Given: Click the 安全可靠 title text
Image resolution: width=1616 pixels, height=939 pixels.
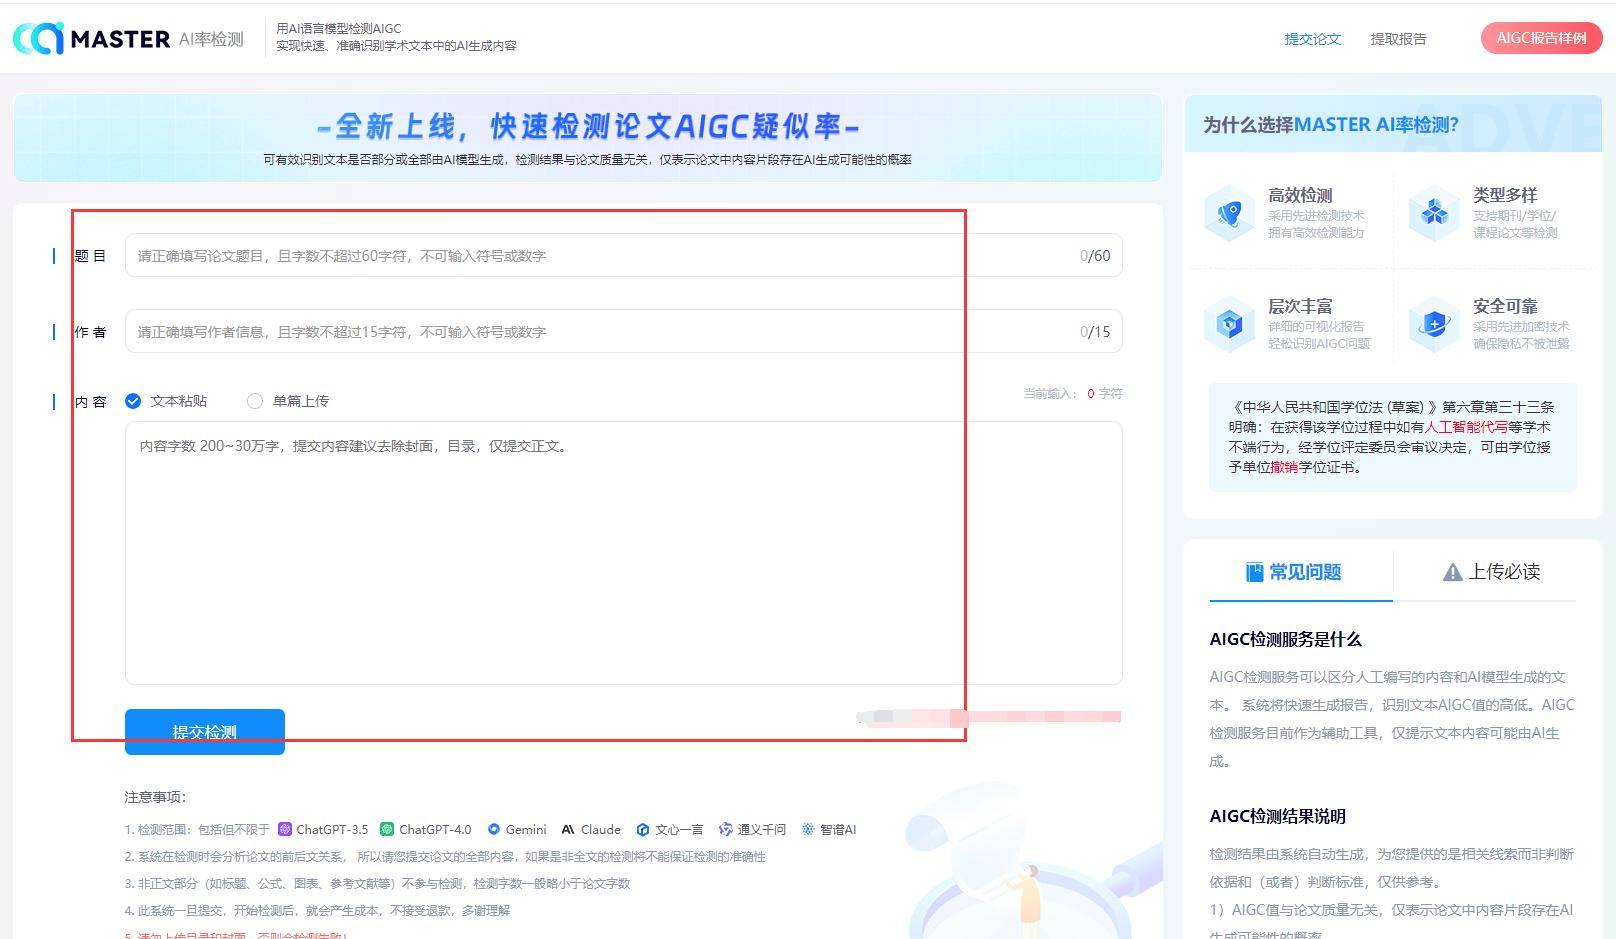Looking at the screenshot, I should coord(1505,306).
